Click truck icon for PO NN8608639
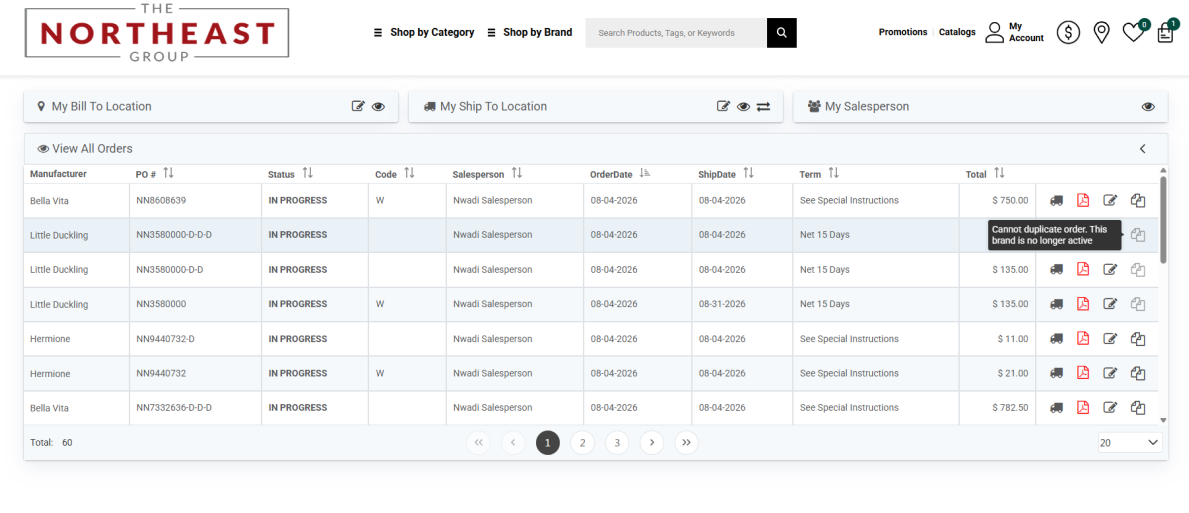 (1056, 201)
